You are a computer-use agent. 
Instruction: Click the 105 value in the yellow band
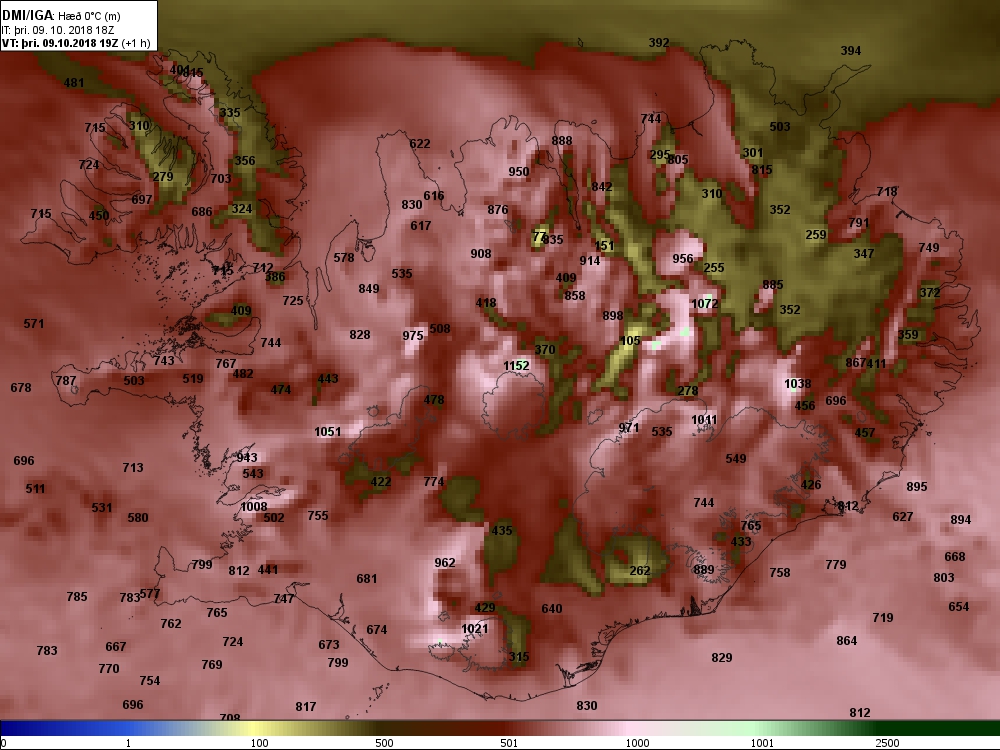pos(629,341)
